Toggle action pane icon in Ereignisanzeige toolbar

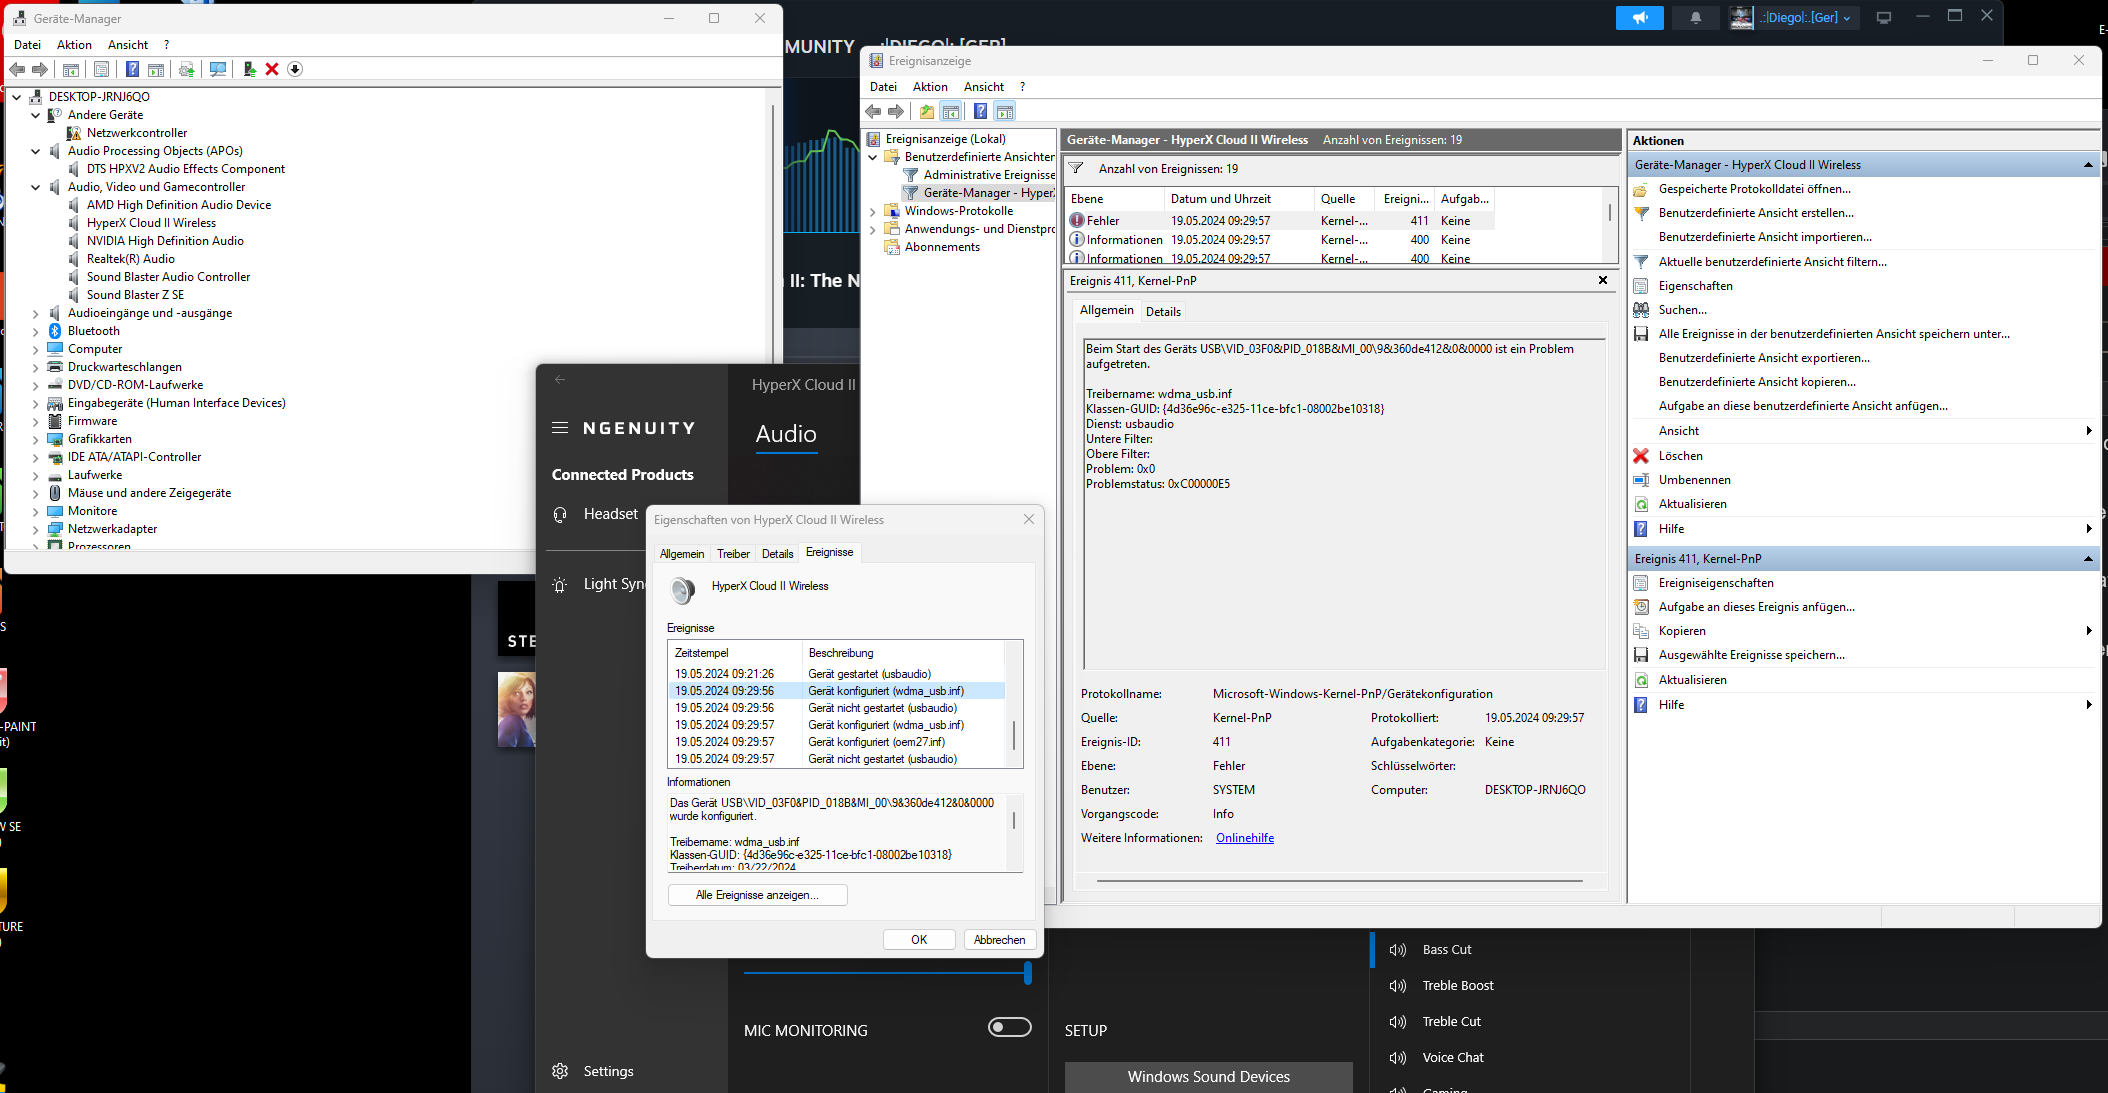[1005, 111]
